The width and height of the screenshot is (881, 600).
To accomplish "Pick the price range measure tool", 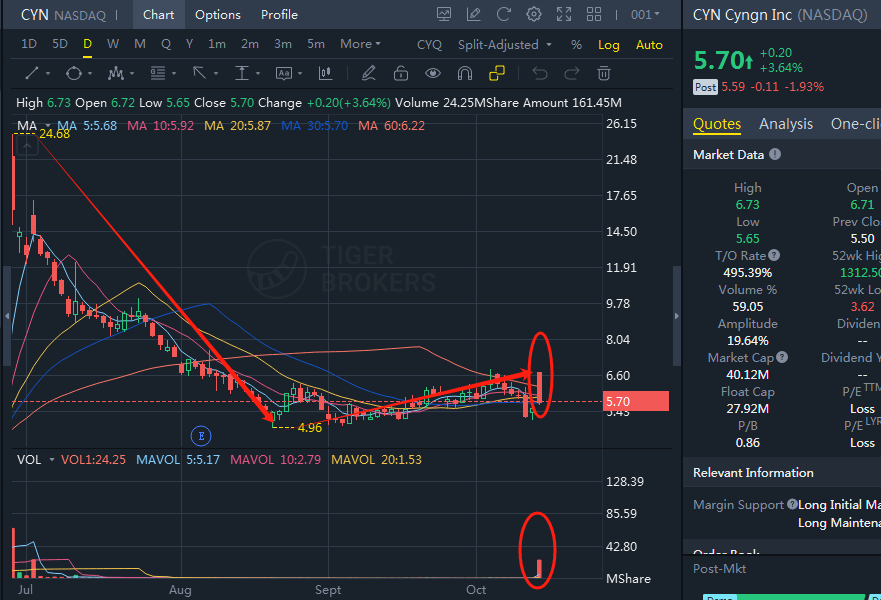I will [x=242, y=73].
